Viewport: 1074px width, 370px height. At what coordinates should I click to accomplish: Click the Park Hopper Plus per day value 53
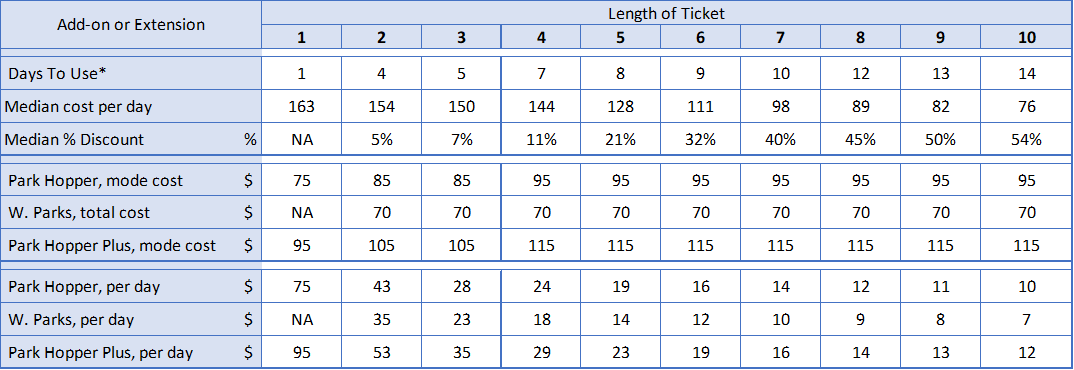coord(382,352)
